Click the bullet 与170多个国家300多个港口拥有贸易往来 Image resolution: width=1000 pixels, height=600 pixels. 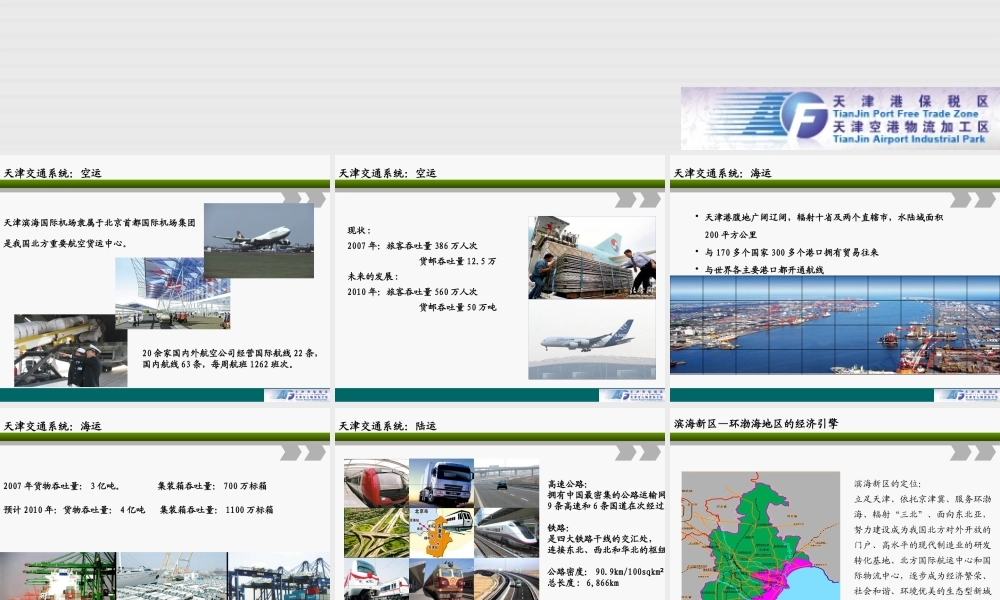coord(791,252)
